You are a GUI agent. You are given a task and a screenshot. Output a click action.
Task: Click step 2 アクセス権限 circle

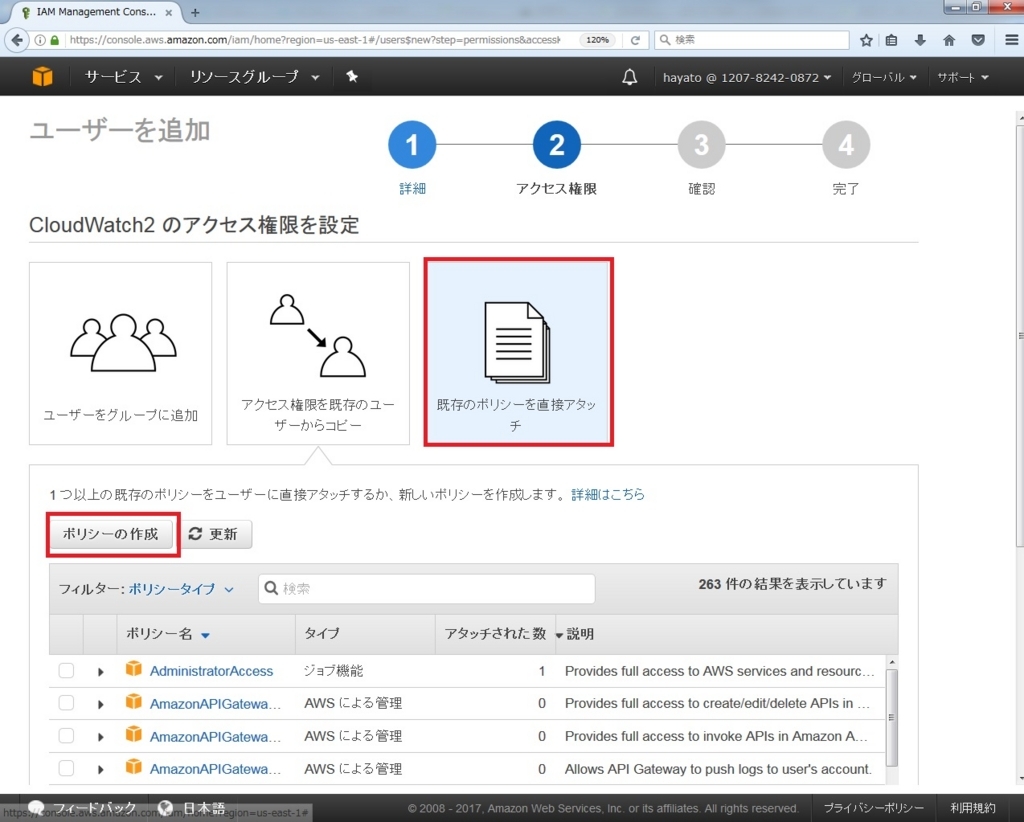pyautogui.click(x=556, y=144)
